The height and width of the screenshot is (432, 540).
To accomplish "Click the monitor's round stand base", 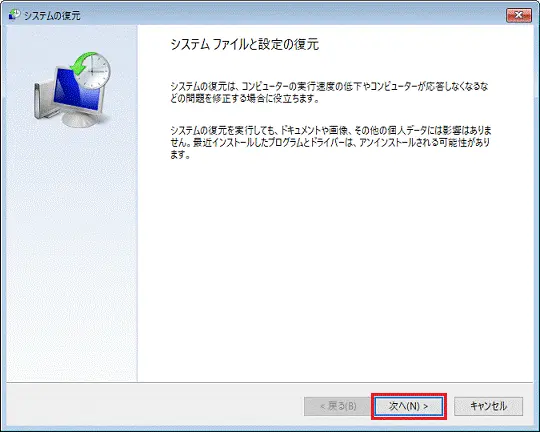I will point(79,119).
